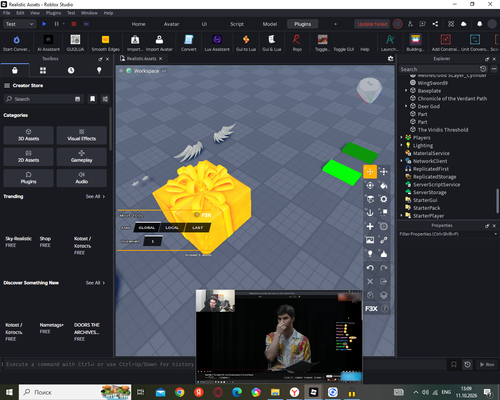The image size is (500, 400).
Task: Open the Windows Start menu
Action: 9,392
